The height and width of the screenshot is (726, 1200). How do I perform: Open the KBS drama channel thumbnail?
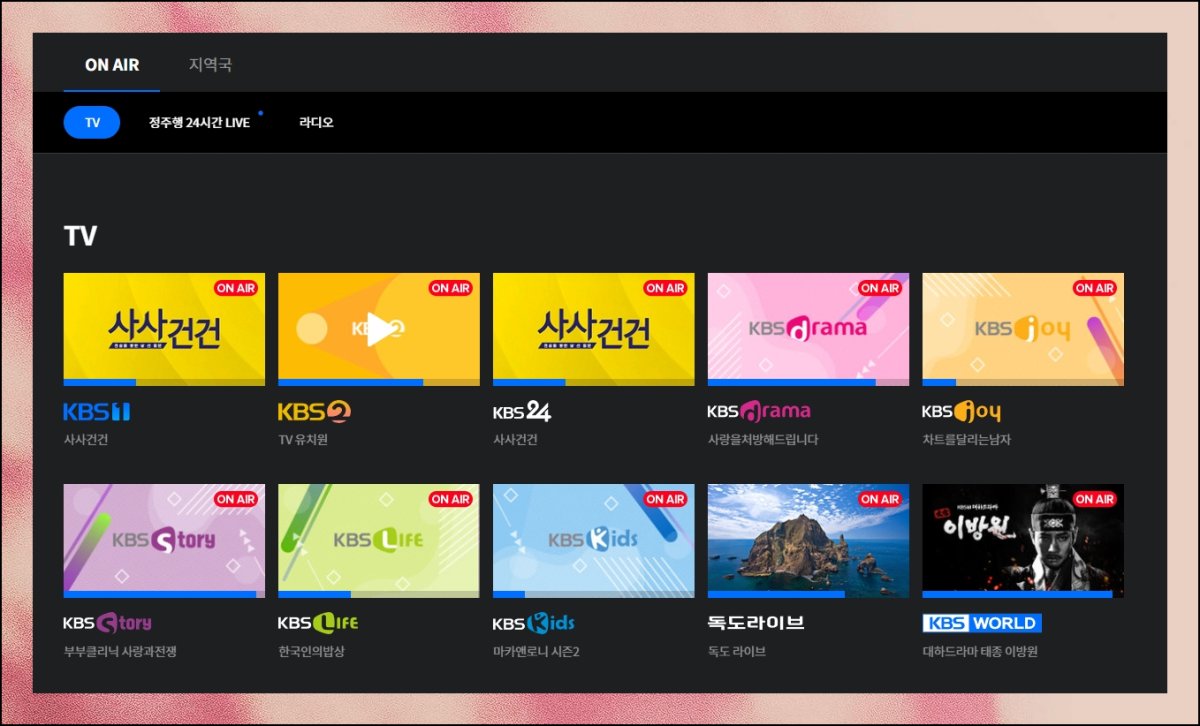(809, 329)
